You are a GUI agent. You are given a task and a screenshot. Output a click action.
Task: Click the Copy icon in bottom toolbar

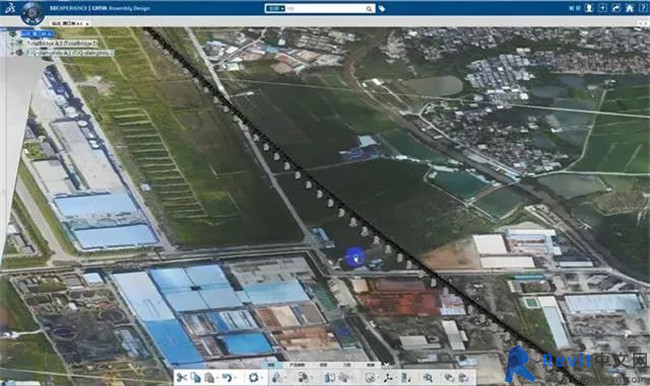195,377
